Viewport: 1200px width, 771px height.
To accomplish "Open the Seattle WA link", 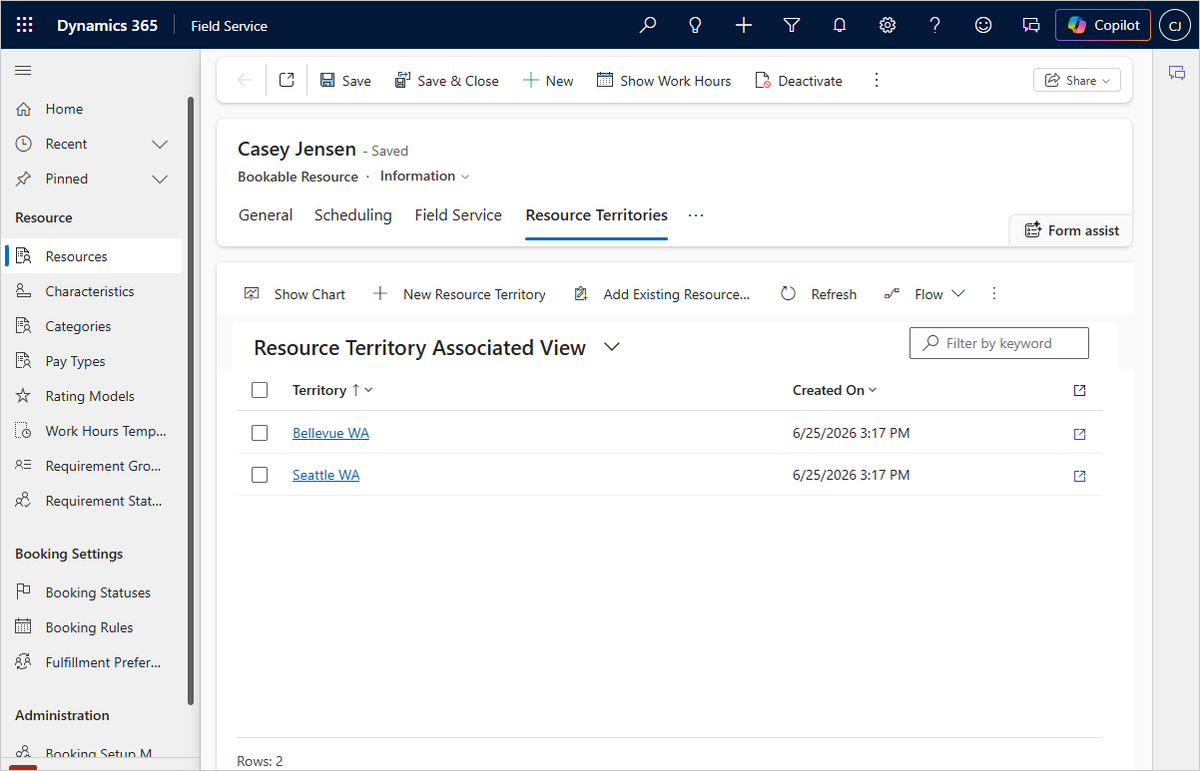I will pos(326,475).
